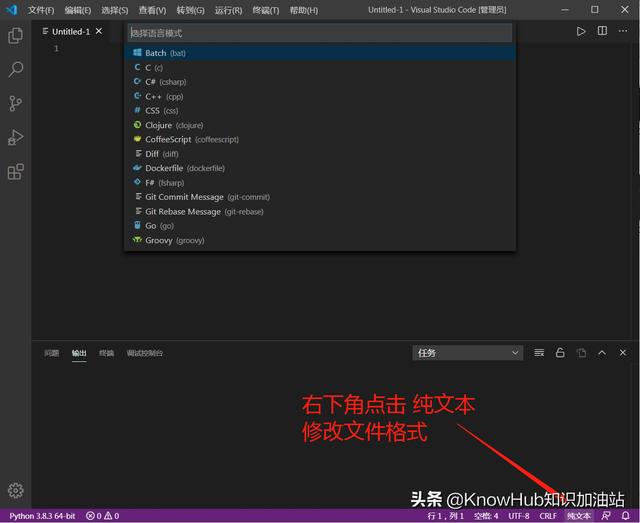This screenshot has height=523, width=640.
Task: Select C# (csharp) language mode
Action: click(320, 82)
